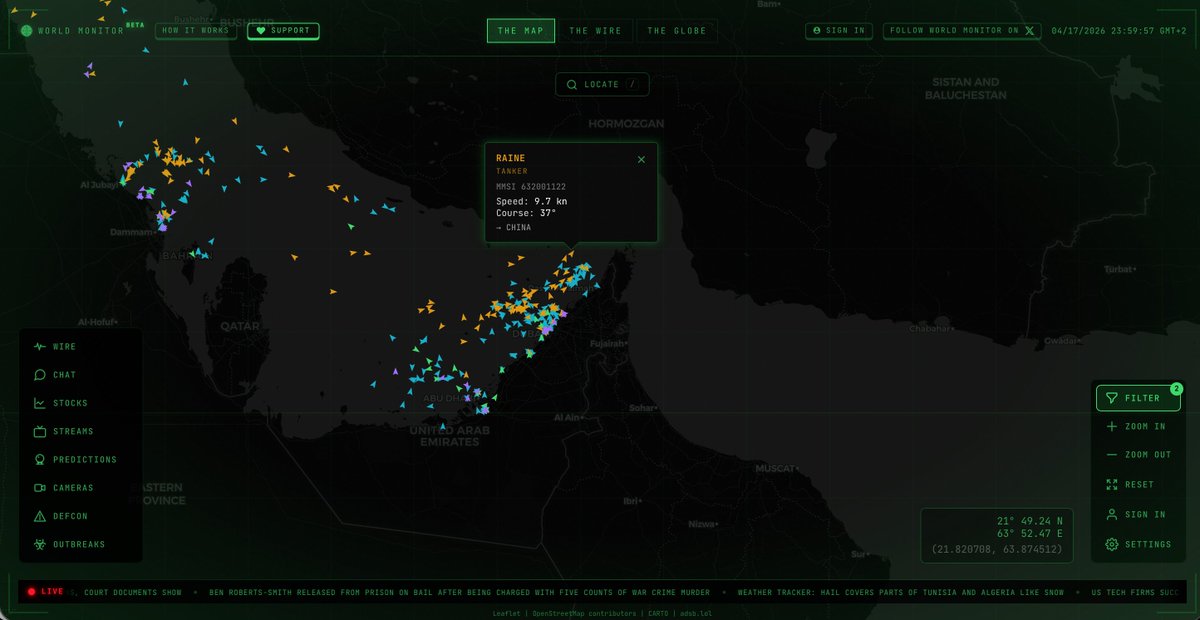Open Settings from the right panel

(1138, 544)
